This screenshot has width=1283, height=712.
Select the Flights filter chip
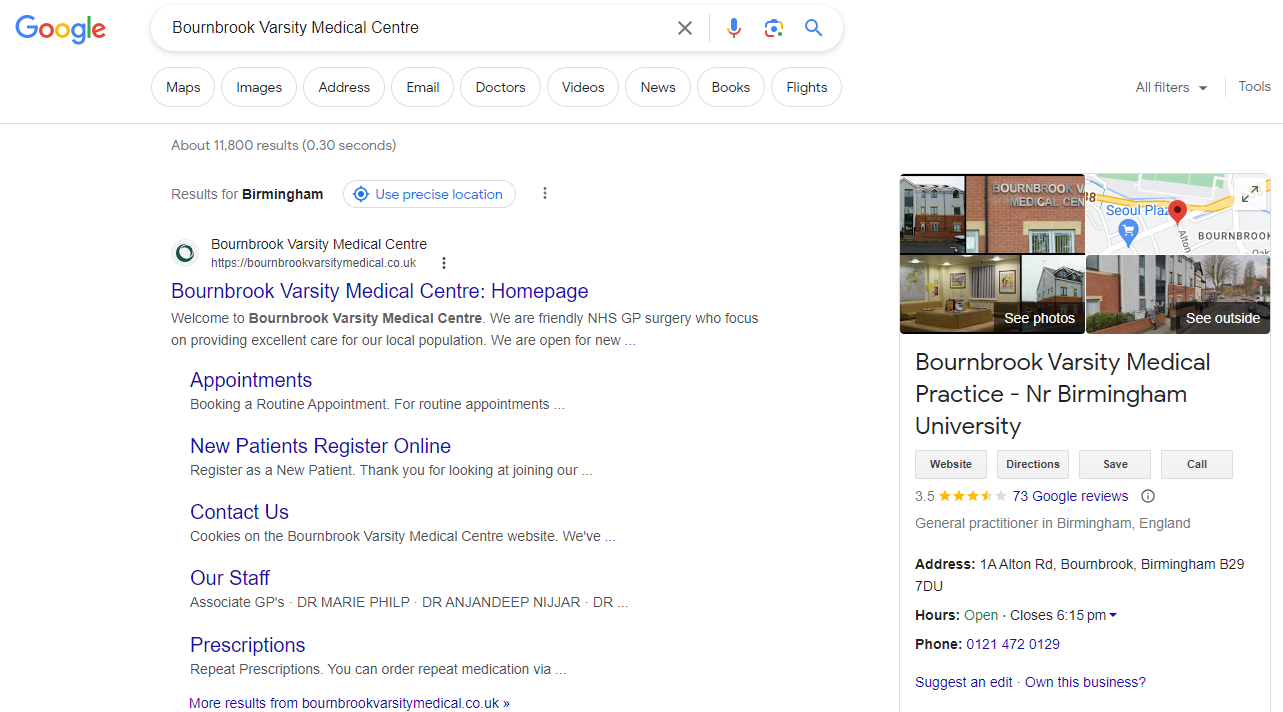(x=806, y=87)
